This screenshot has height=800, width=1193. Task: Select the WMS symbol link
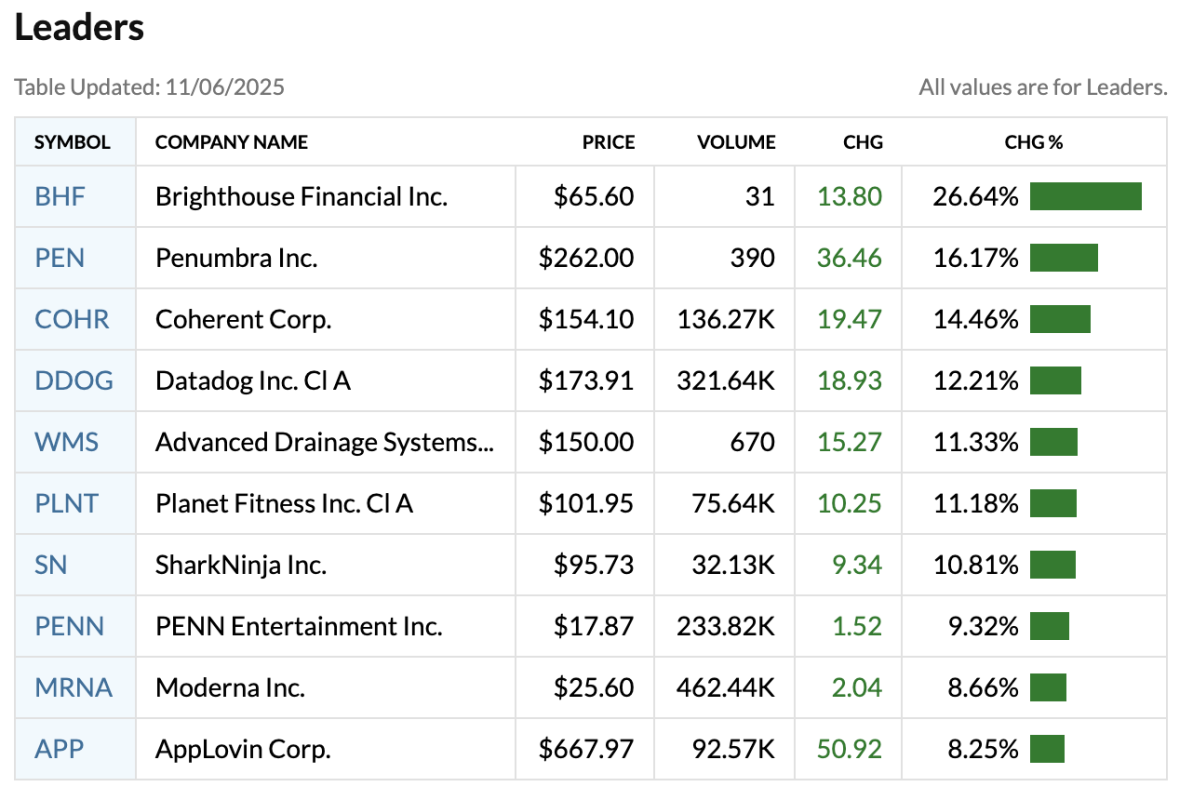click(66, 442)
